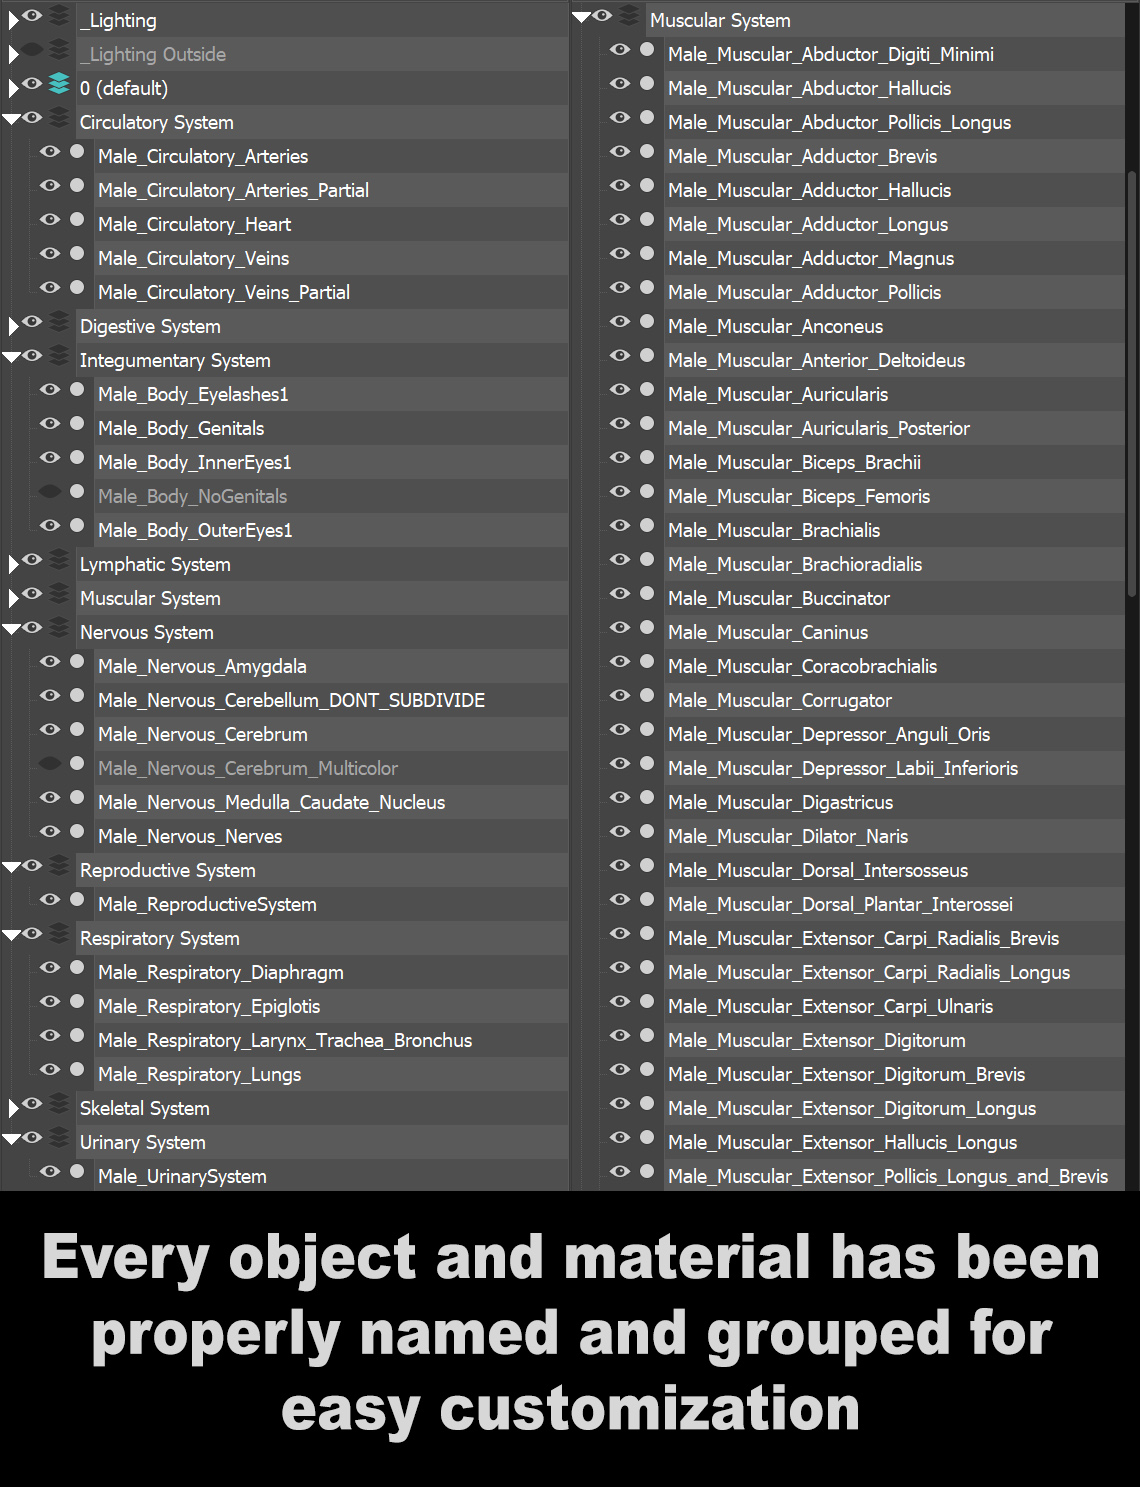
Task: Expand the Lymphatic System layer
Action: 13,564
